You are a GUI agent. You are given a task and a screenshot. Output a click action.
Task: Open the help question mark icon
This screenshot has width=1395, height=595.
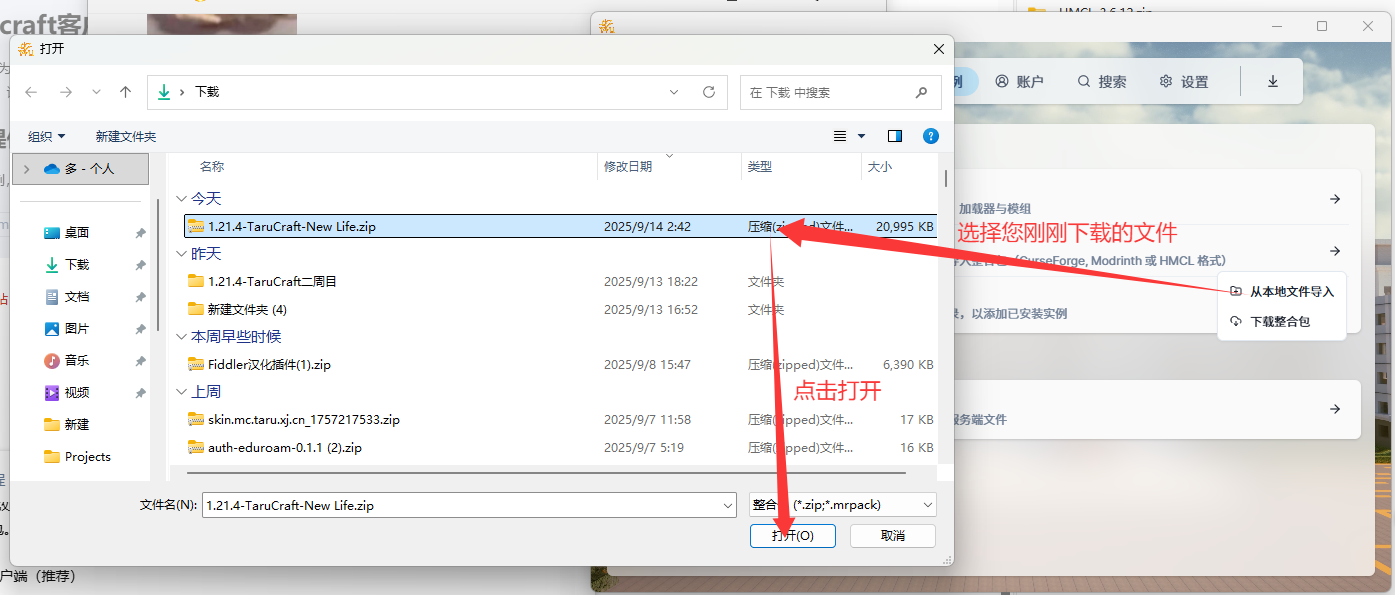point(930,136)
